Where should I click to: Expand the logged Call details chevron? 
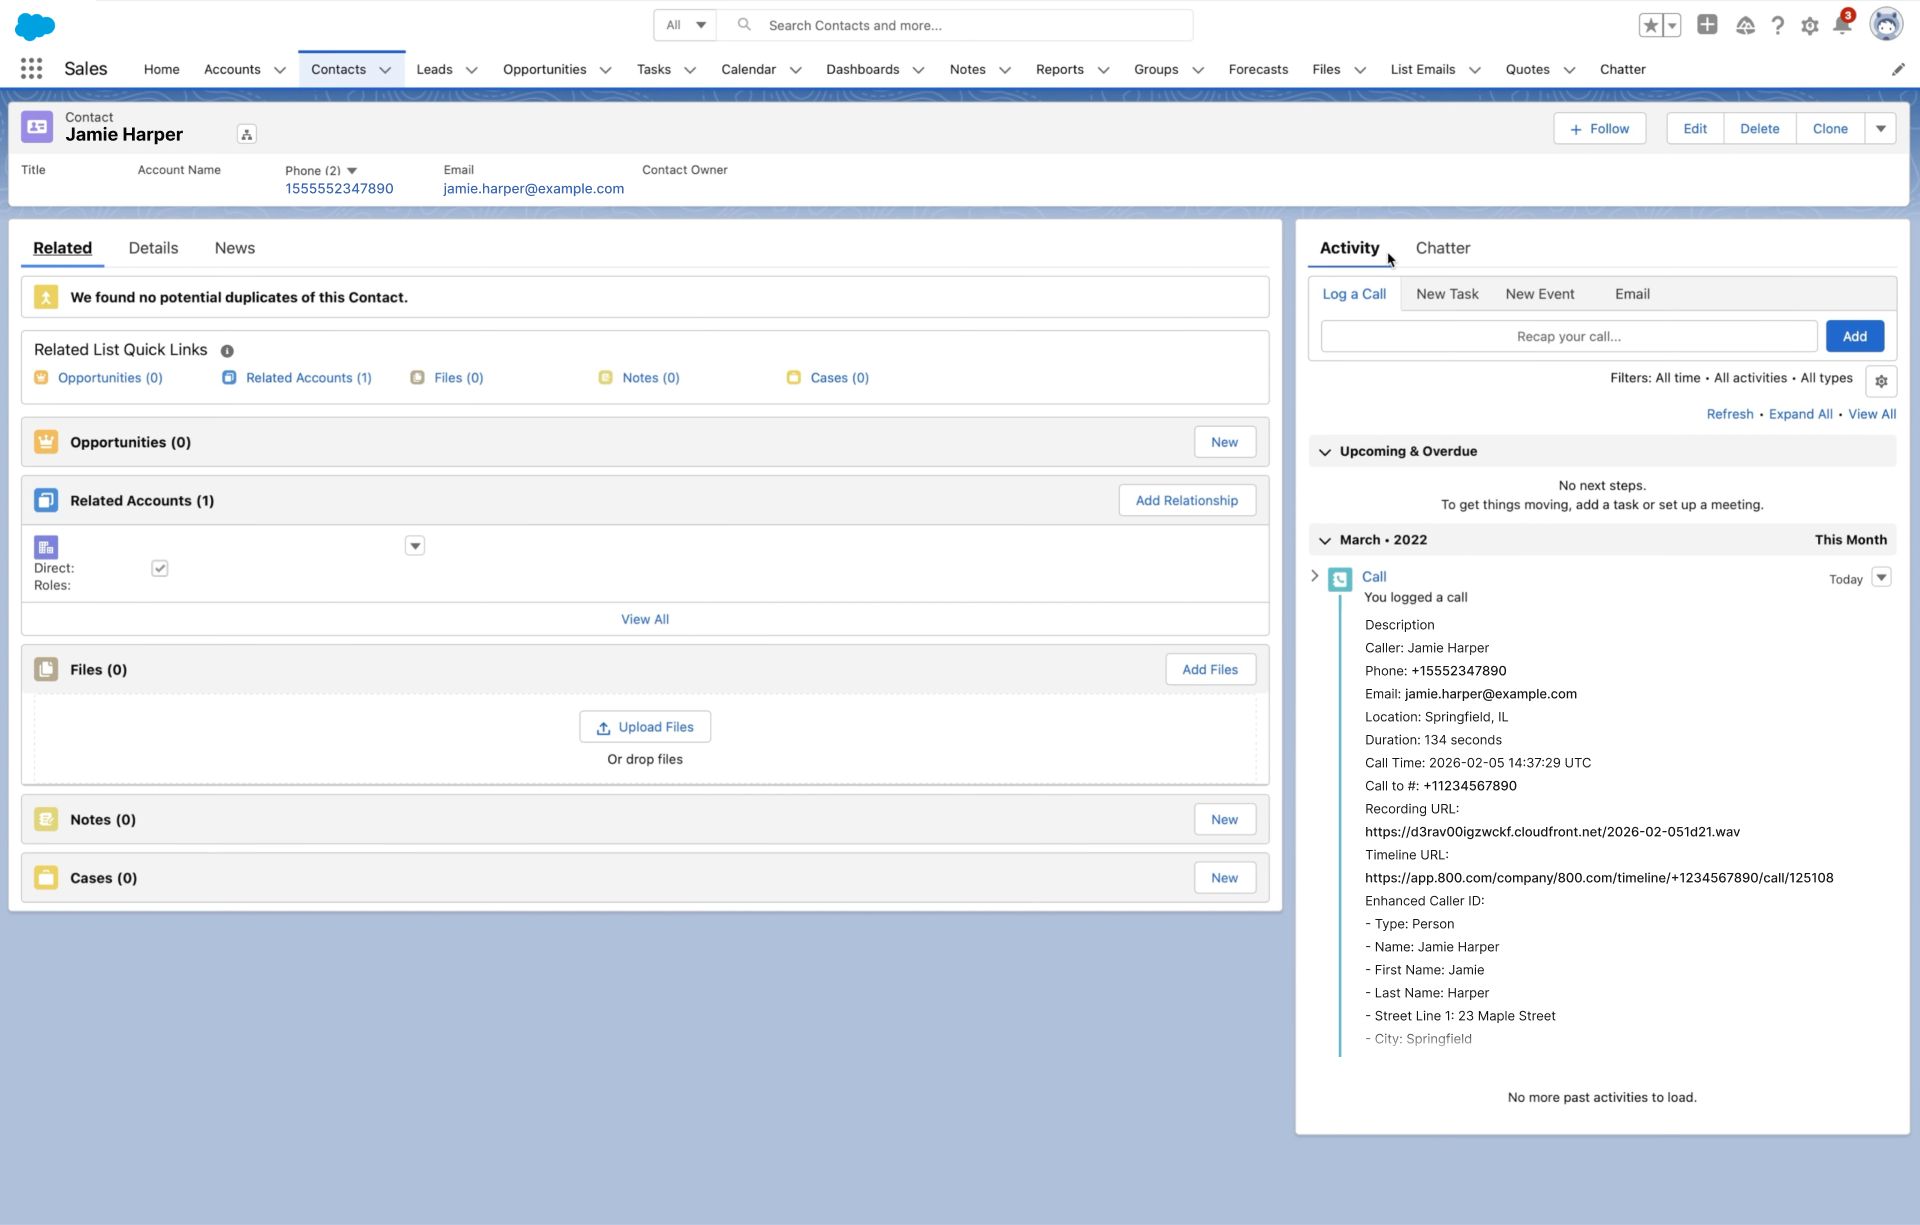coord(1315,576)
